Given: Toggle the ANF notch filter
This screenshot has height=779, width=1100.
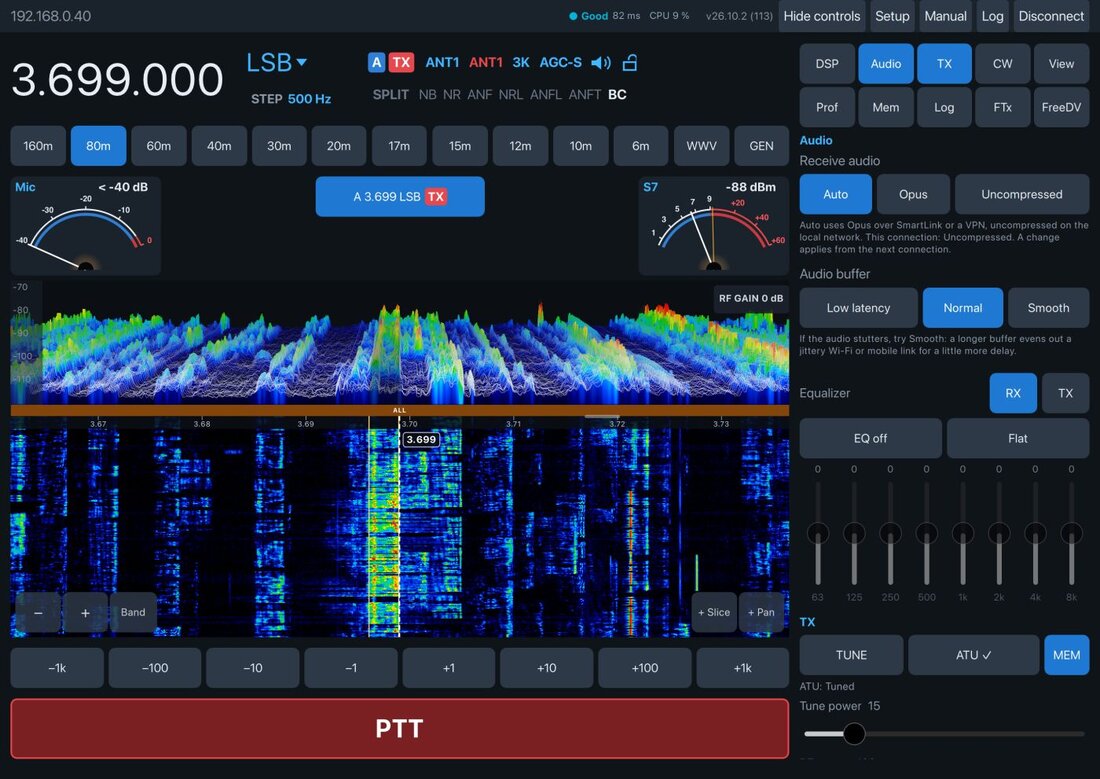Looking at the screenshot, I should (x=480, y=95).
